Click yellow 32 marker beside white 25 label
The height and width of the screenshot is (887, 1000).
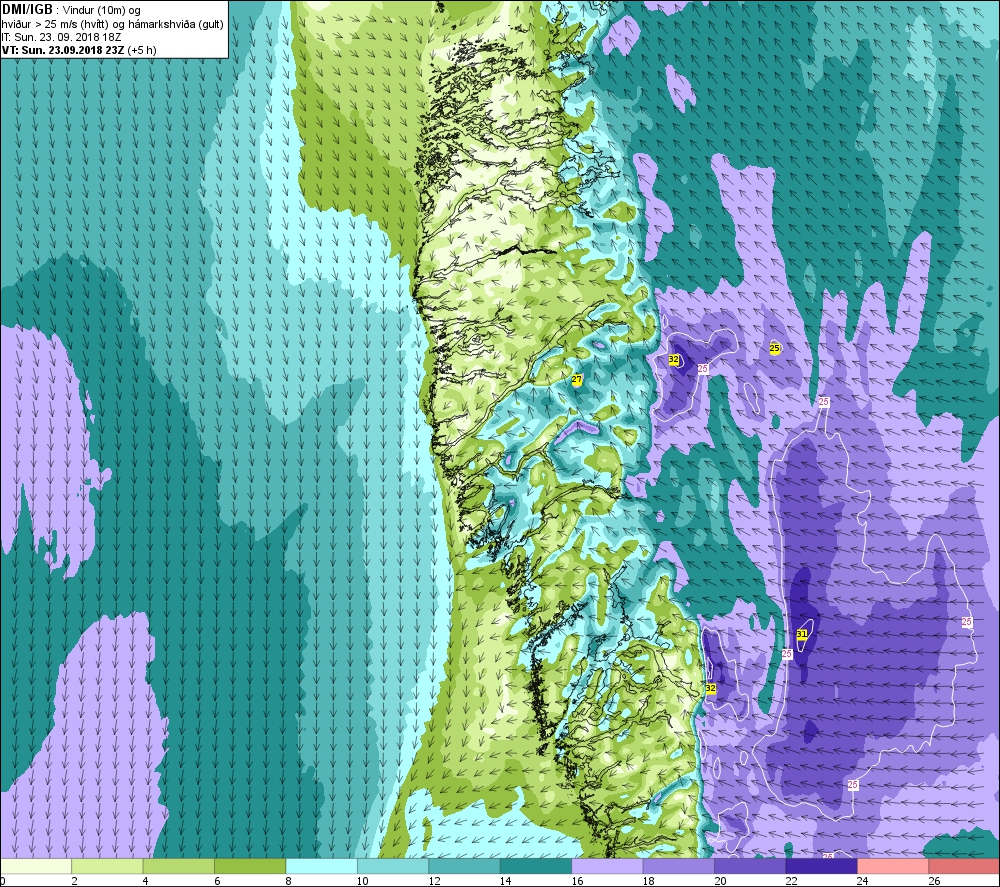[673, 360]
